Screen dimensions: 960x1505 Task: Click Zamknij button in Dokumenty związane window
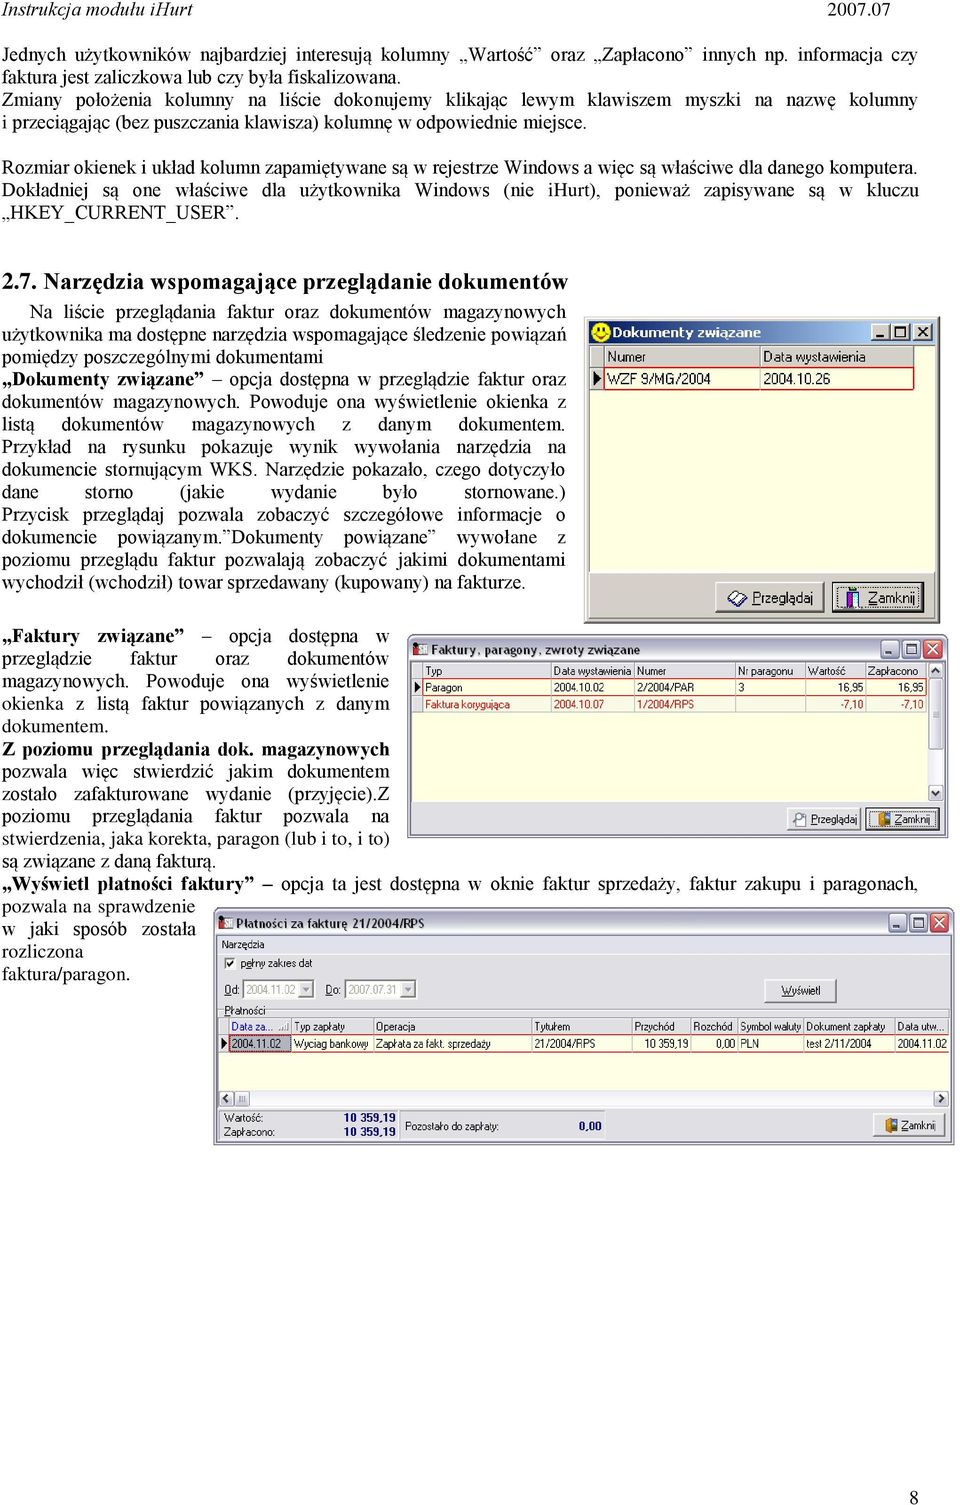pos(878,598)
